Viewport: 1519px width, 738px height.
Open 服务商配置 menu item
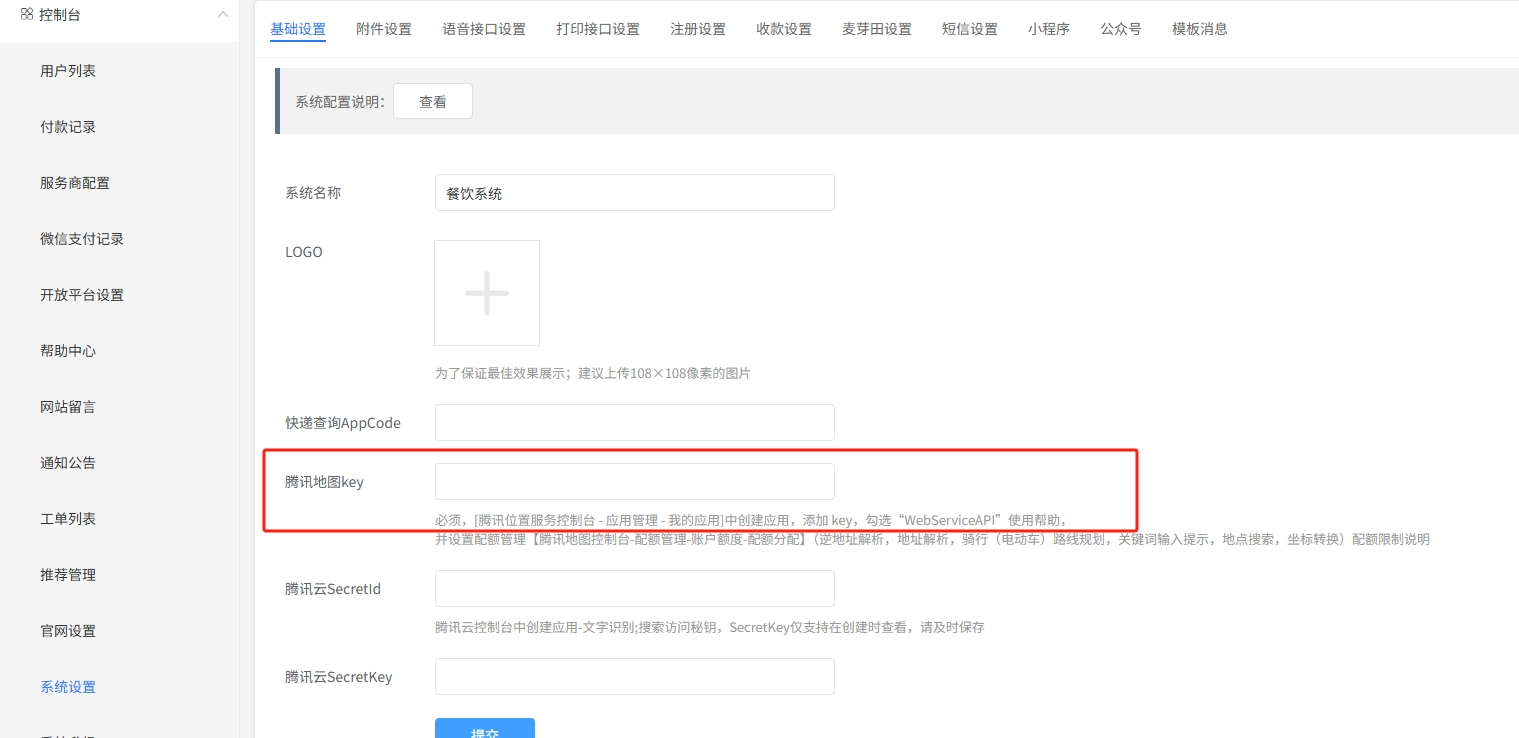pos(75,183)
